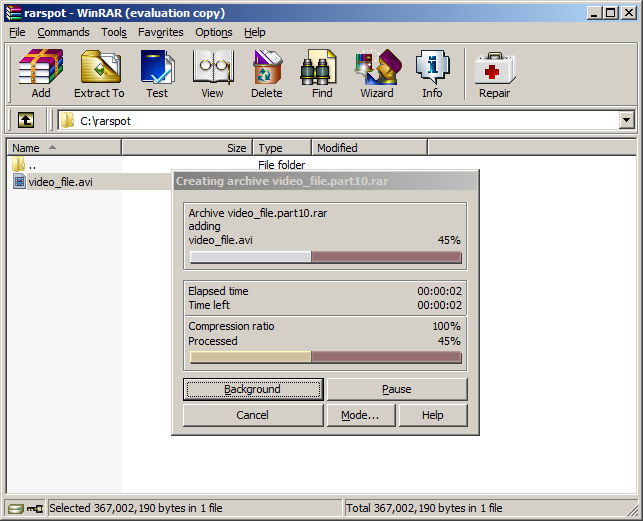The width and height of the screenshot is (643, 521).
Task: Click the Delete files toolbar icon
Action: (266, 74)
